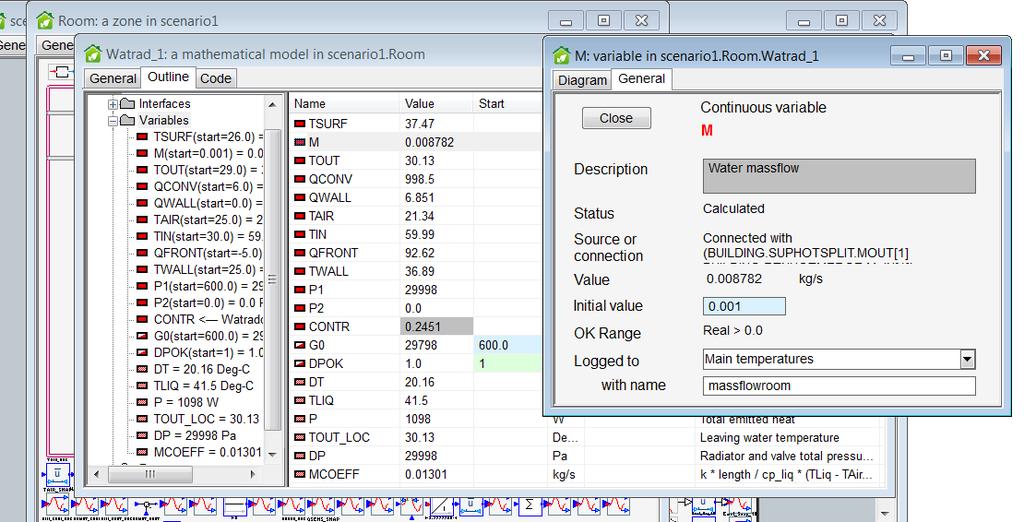
Task: Click the outline tree horizontal scroll right arrow
Action: click(x=253, y=474)
